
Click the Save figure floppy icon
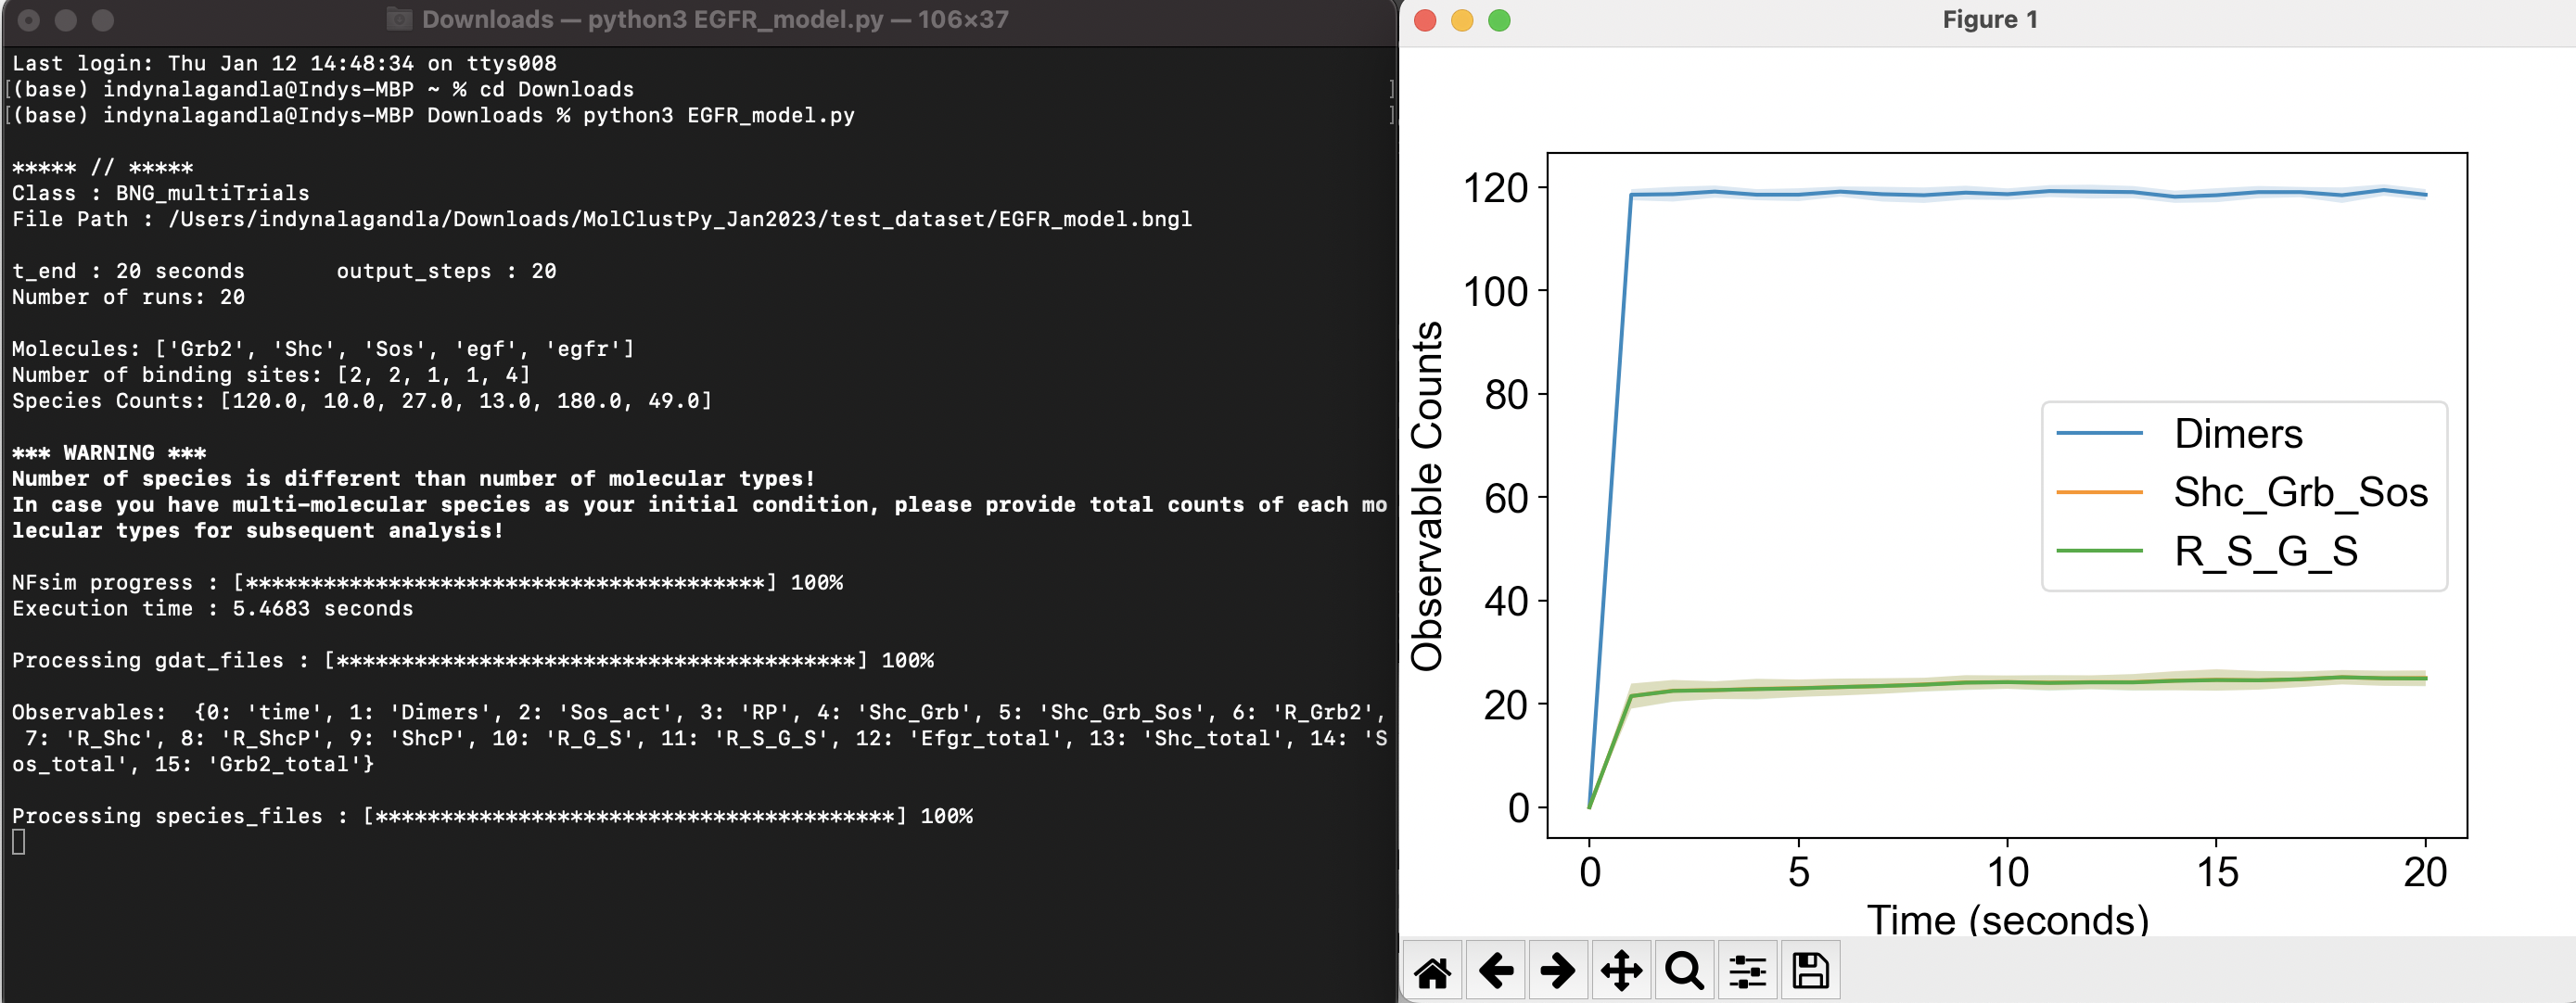point(1810,970)
